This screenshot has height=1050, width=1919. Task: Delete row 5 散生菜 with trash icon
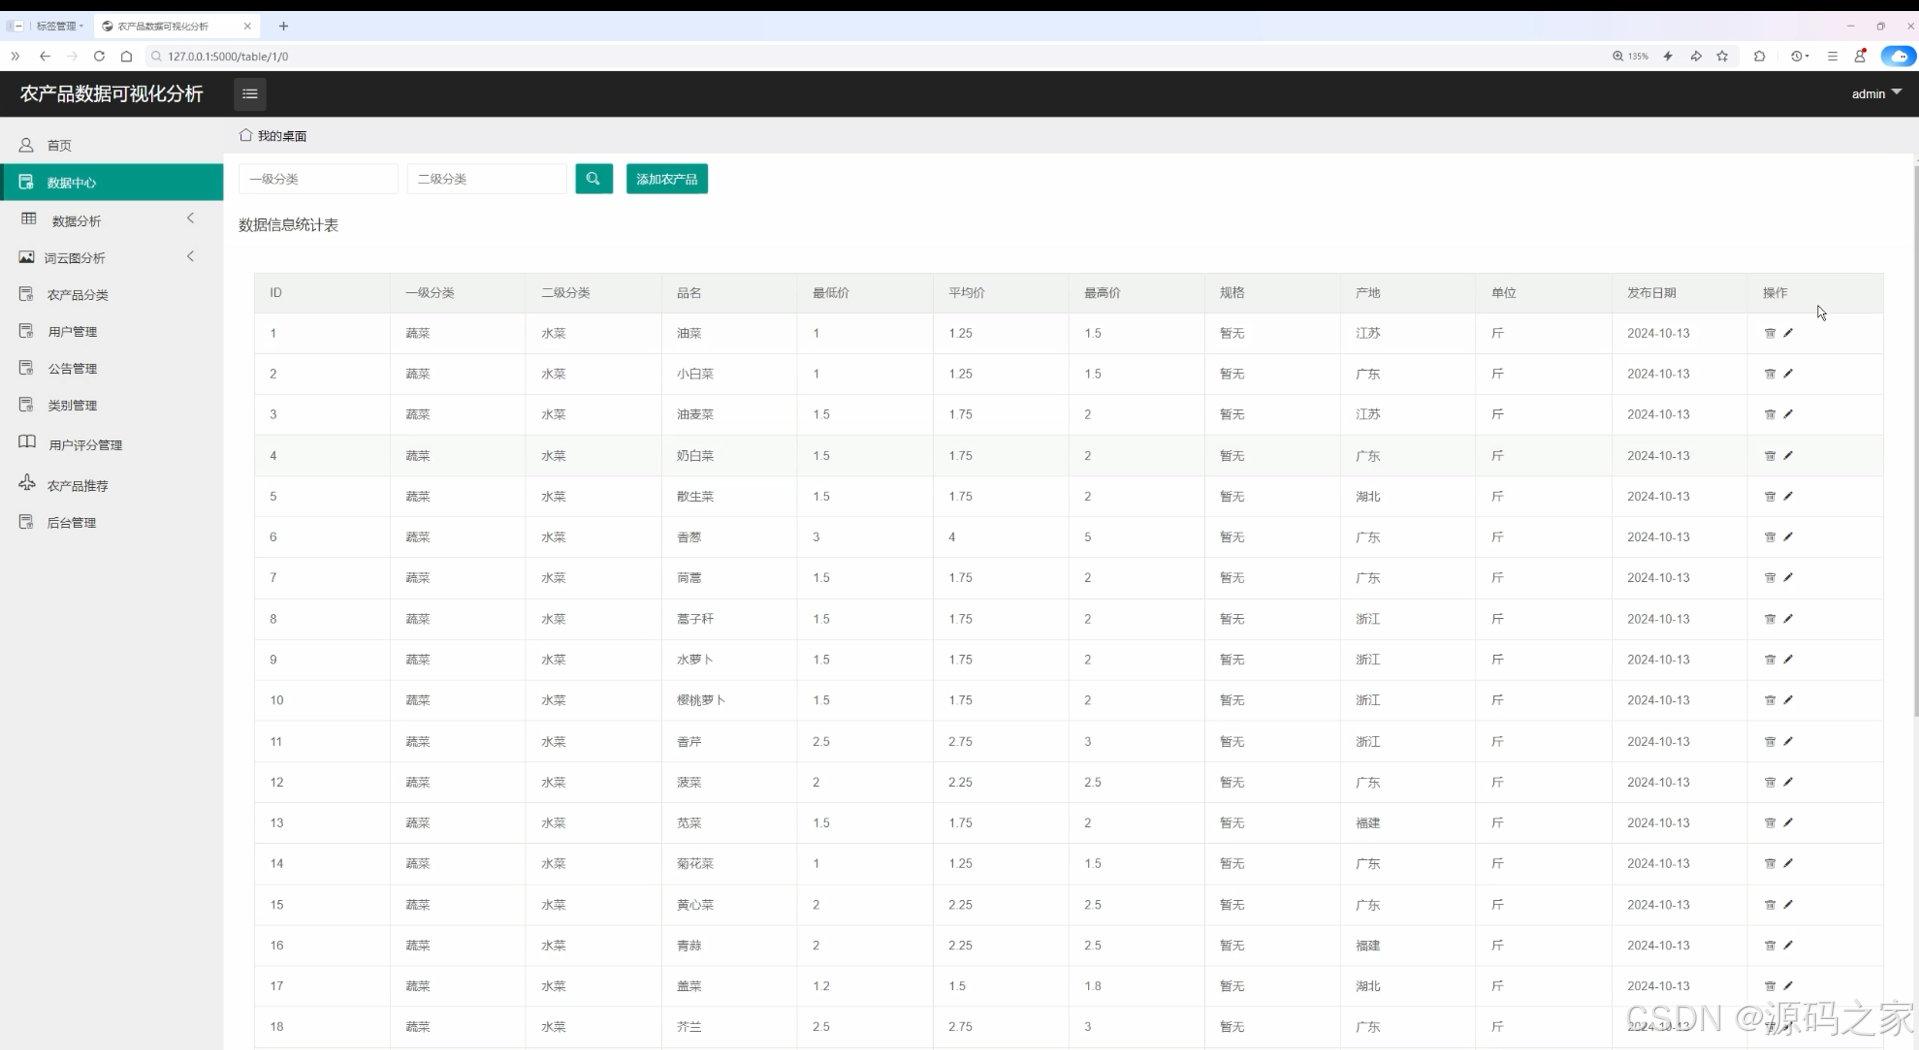tap(1770, 496)
